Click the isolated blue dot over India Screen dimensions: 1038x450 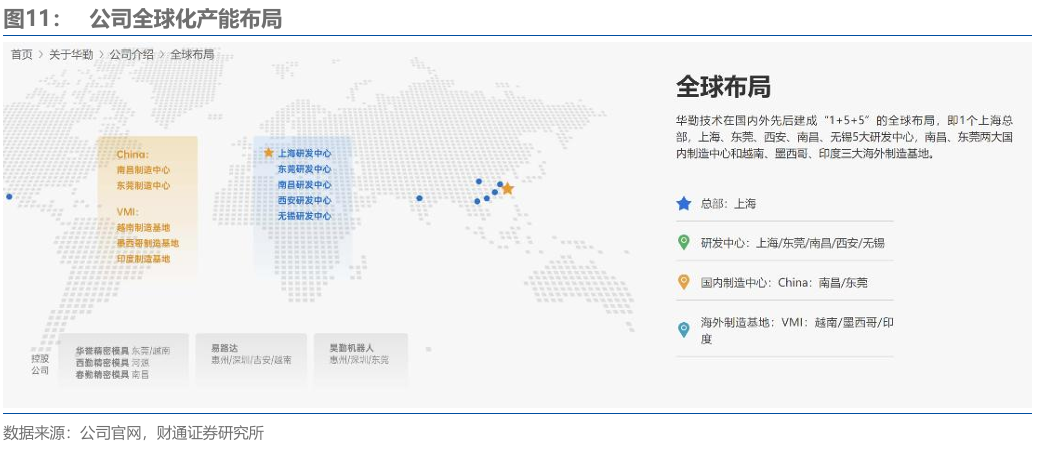click(419, 198)
